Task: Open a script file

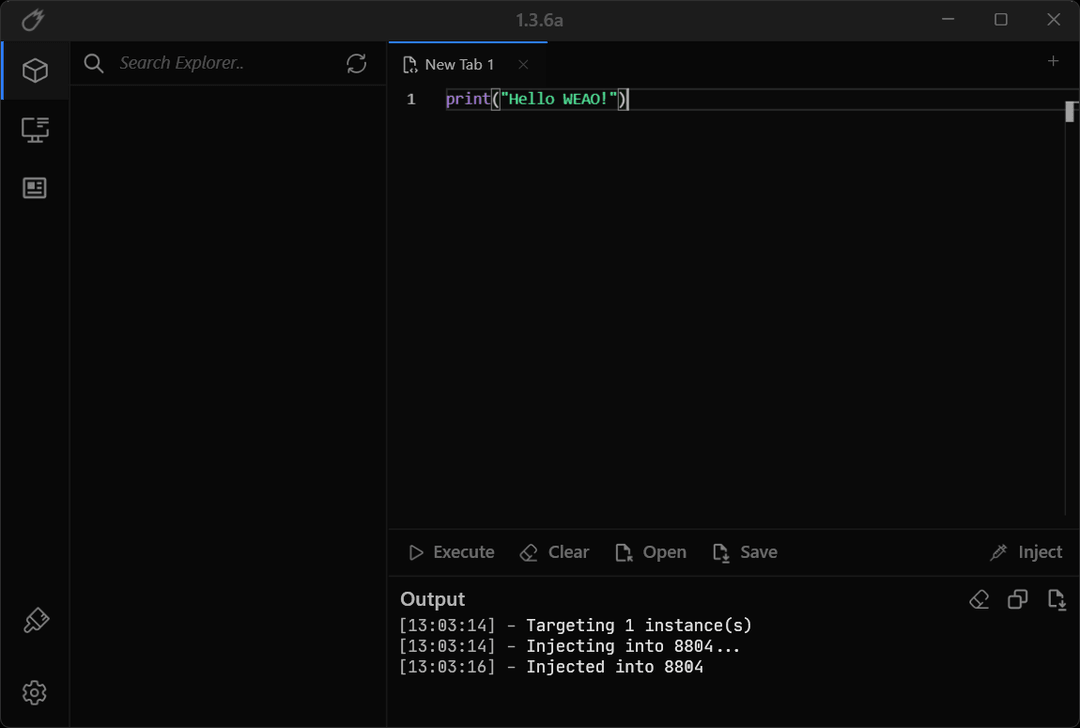Action: coord(651,552)
